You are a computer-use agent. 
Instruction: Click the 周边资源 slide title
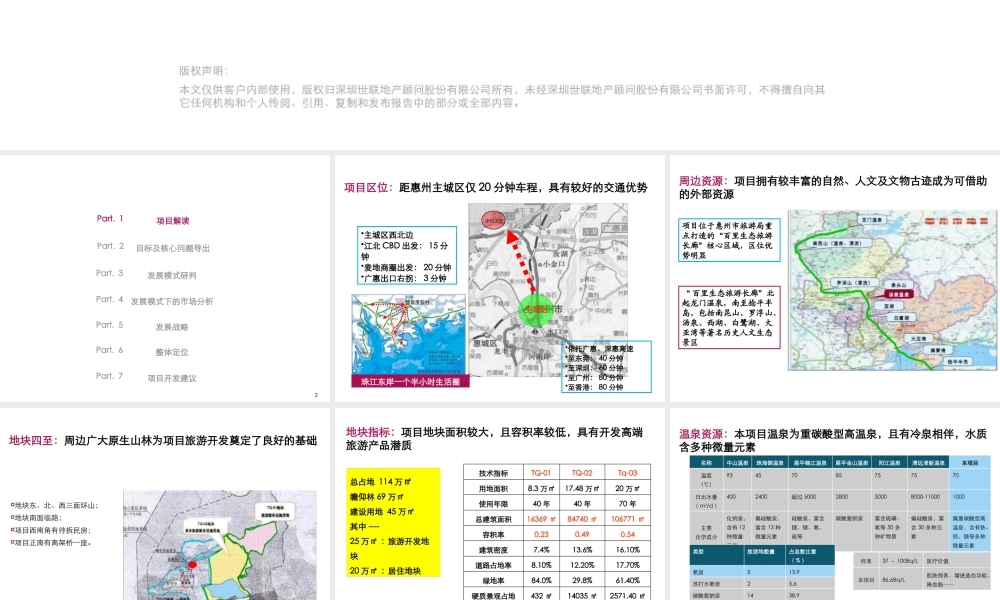[702, 181]
